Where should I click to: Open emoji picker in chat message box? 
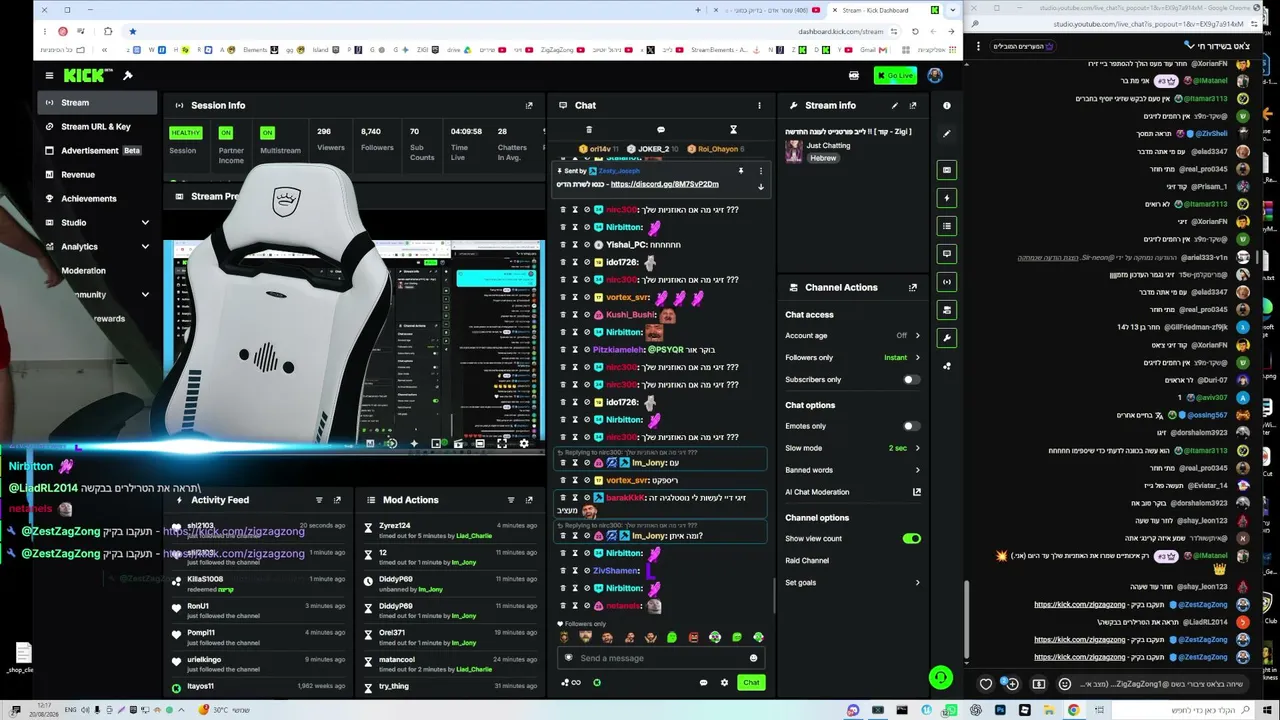(753, 658)
